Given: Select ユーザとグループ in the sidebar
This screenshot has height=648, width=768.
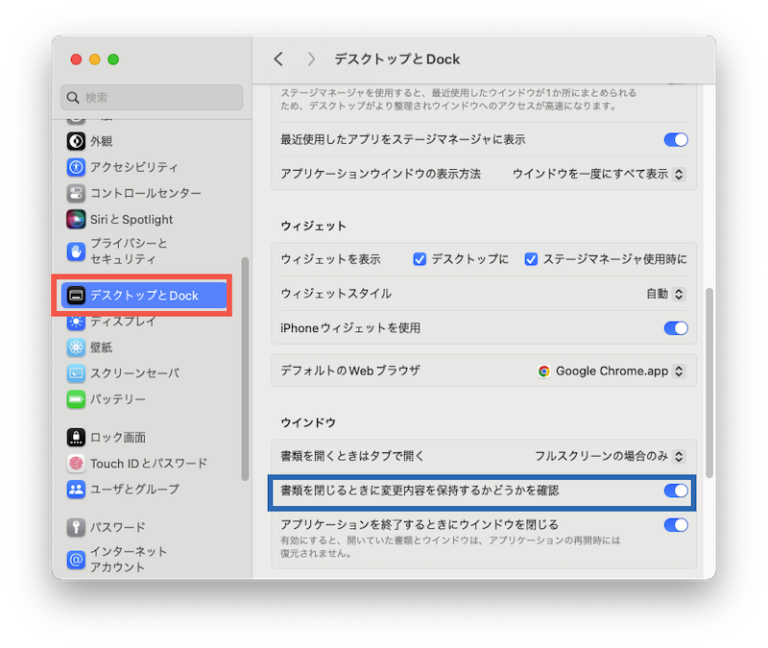Looking at the screenshot, I should 135,489.
